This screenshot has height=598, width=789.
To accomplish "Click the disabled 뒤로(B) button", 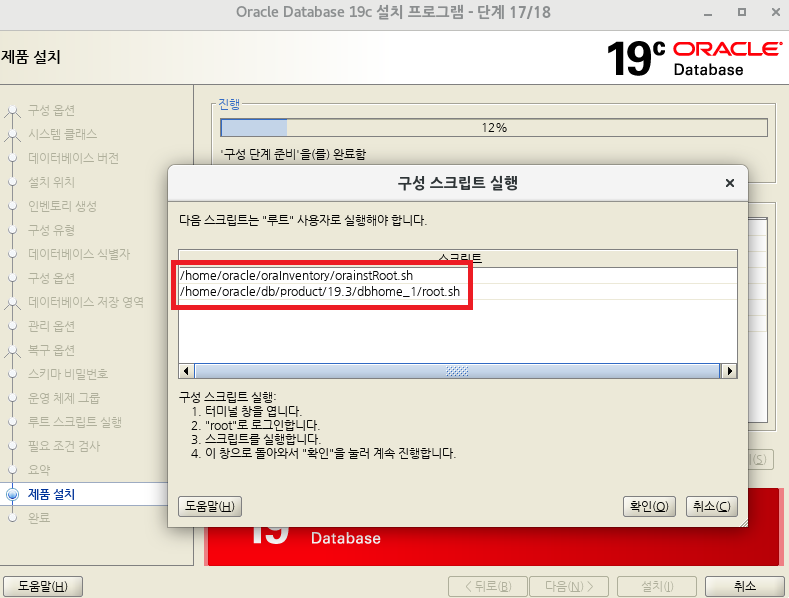I will 488,586.
